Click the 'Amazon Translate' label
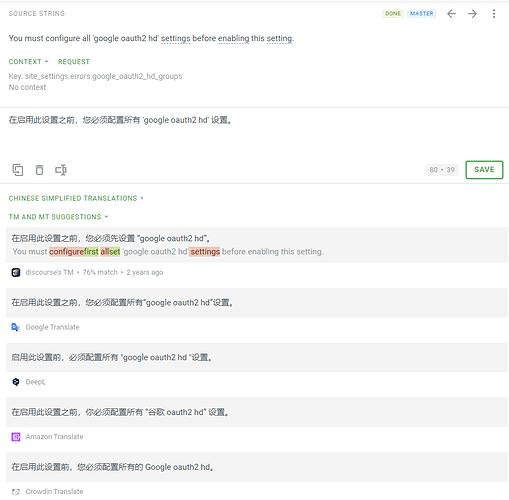 pos(54,437)
